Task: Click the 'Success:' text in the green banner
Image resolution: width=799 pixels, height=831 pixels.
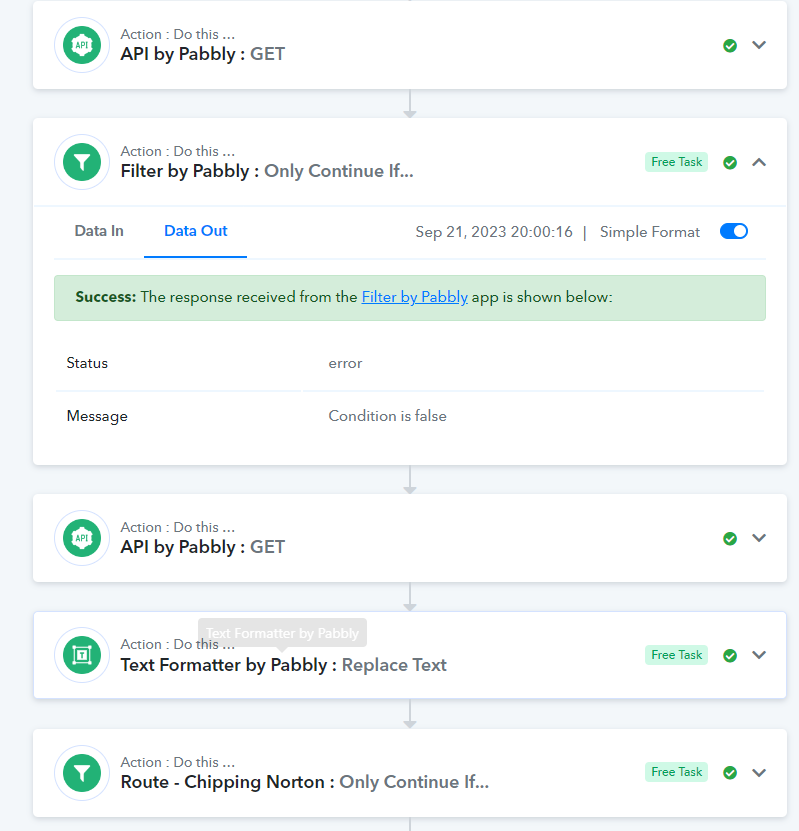Action: pos(106,297)
